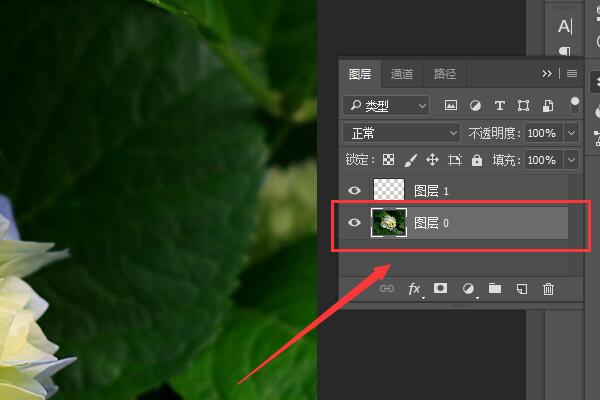Click the 不透明度 100% value field
Viewport: 600px width, 400px height.
tap(543, 133)
